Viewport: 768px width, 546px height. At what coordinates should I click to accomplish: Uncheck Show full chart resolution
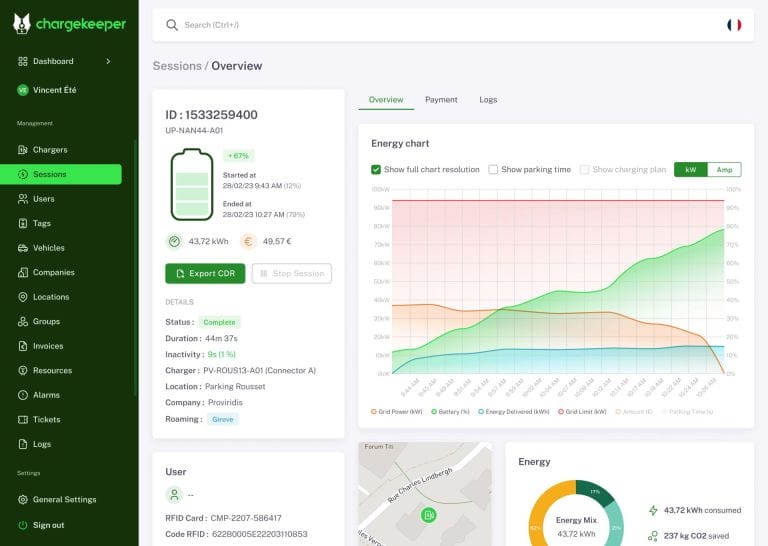coord(376,169)
